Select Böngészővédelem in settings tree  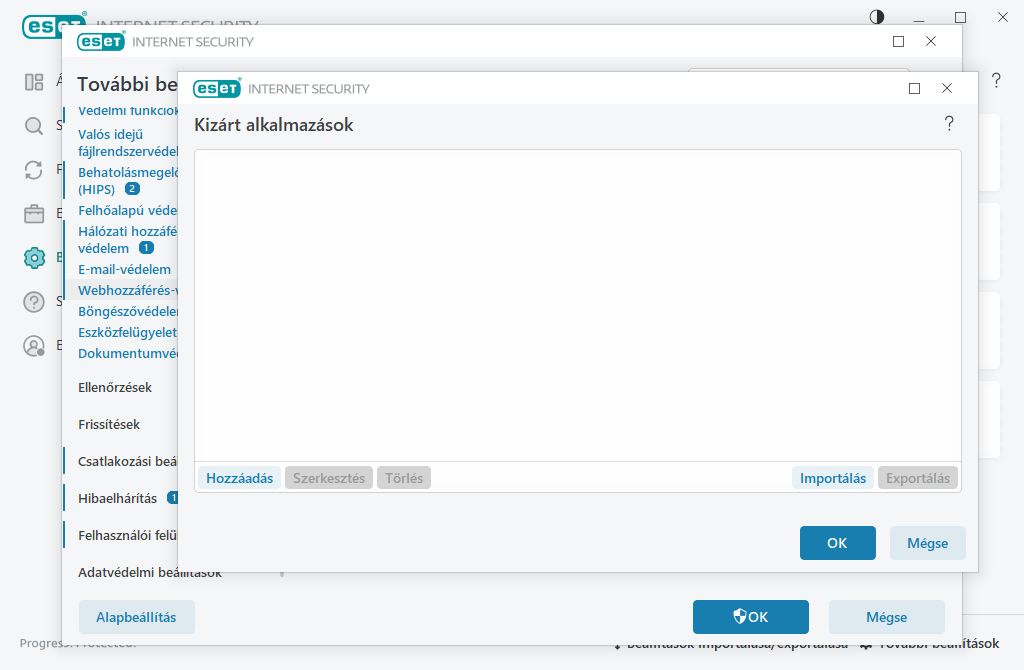click(x=128, y=311)
